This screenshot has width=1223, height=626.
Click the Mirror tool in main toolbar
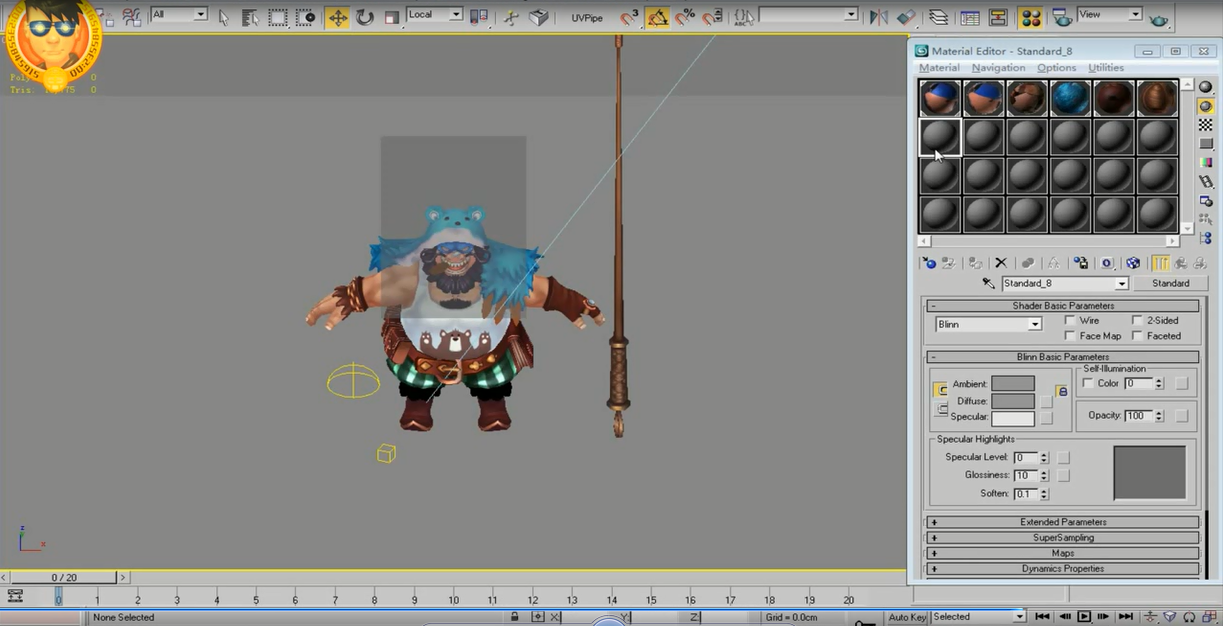[878, 17]
